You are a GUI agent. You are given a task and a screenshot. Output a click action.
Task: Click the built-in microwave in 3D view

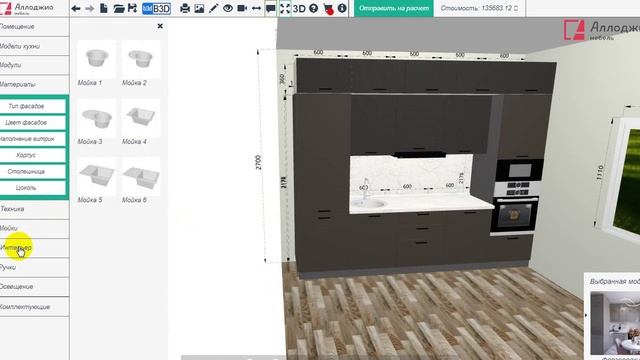point(519,170)
